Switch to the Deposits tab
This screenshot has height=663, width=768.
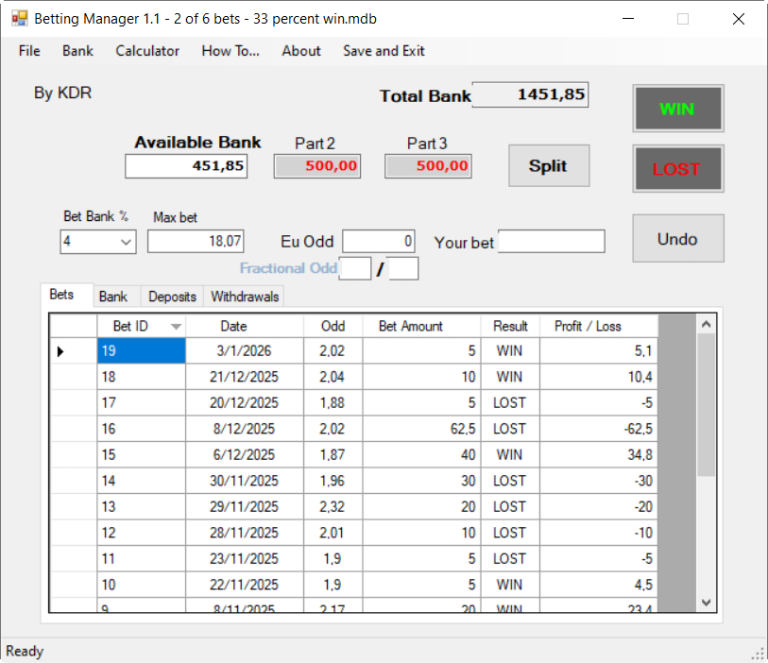(x=171, y=297)
